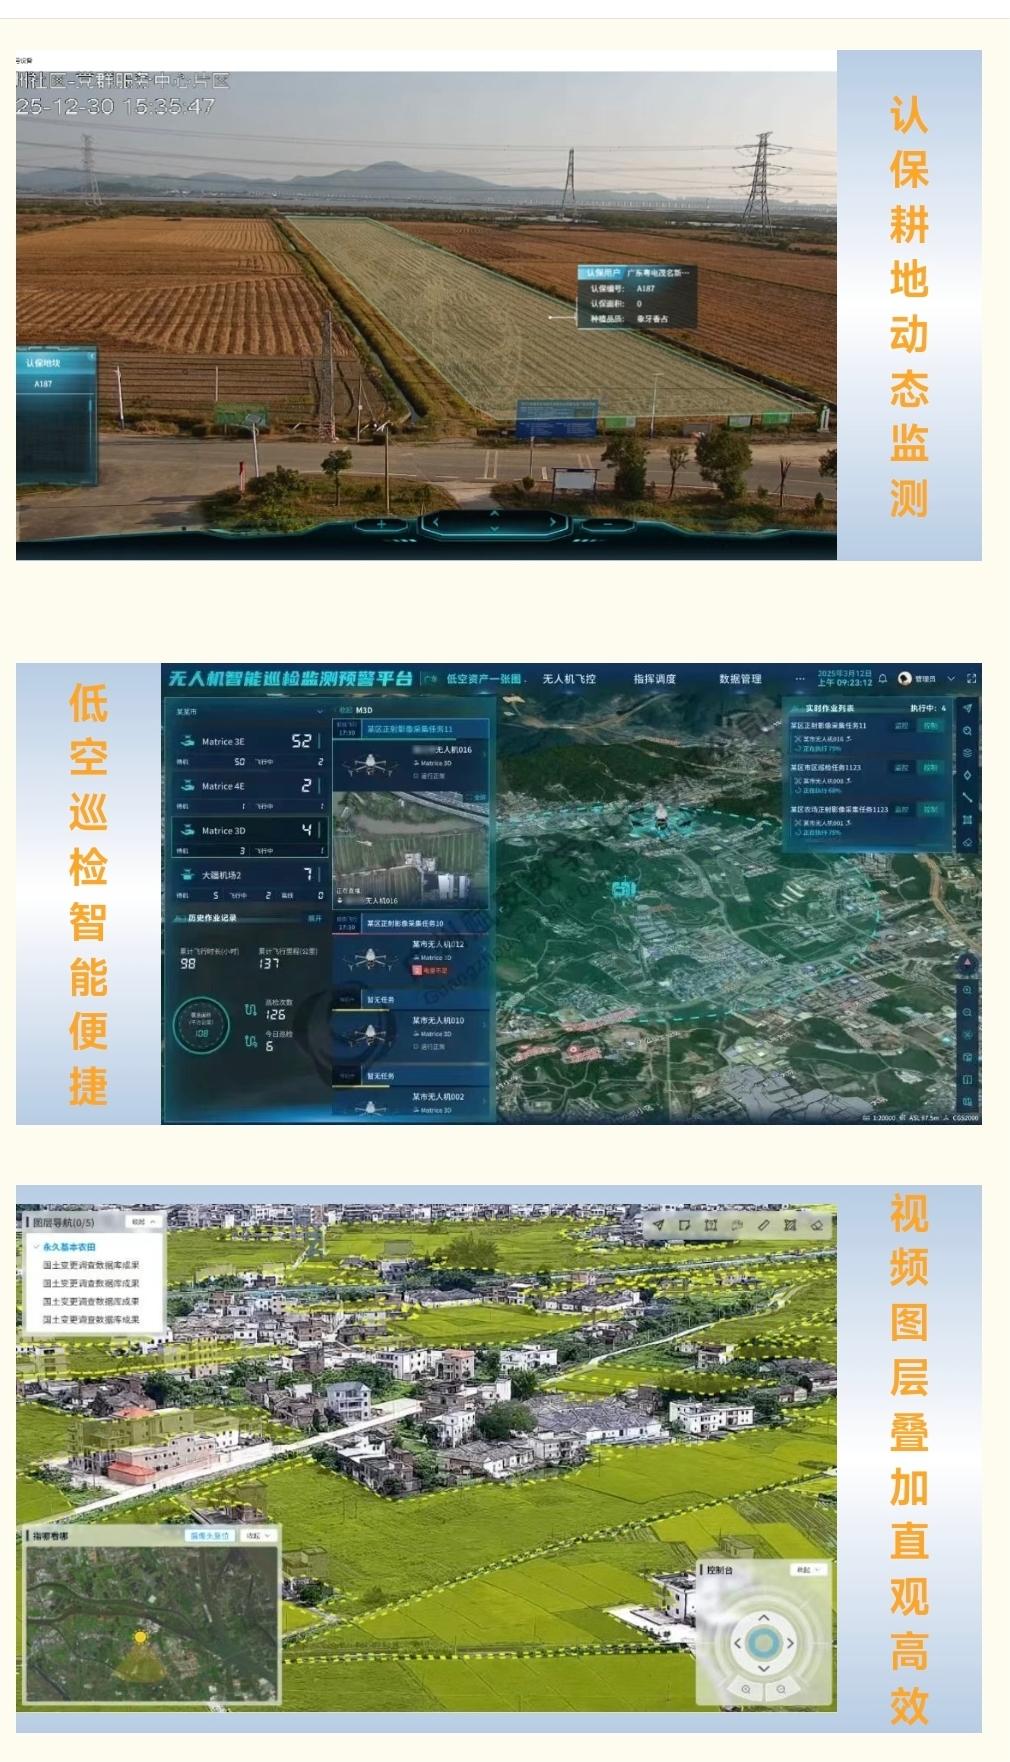The image size is (1010, 1762).
Task: Click 控制 for 某区市区巡检任务1123
Action: (x=931, y=767)
